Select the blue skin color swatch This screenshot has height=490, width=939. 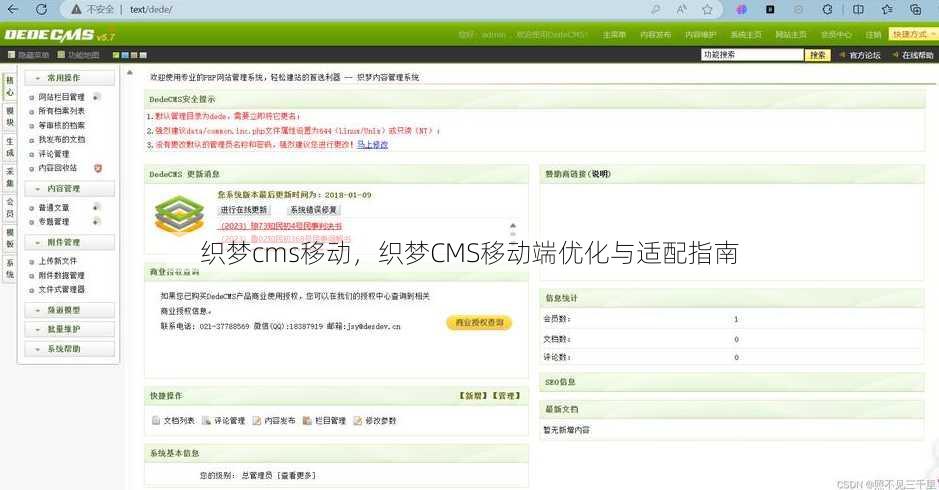tap(125, 55)
